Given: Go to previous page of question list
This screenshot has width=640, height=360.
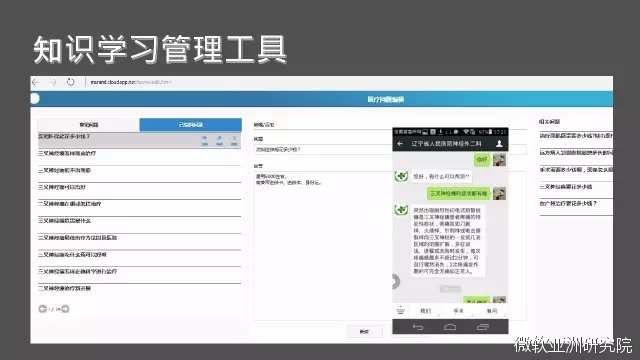Looking at the screenshot, I should pos(42,309).
